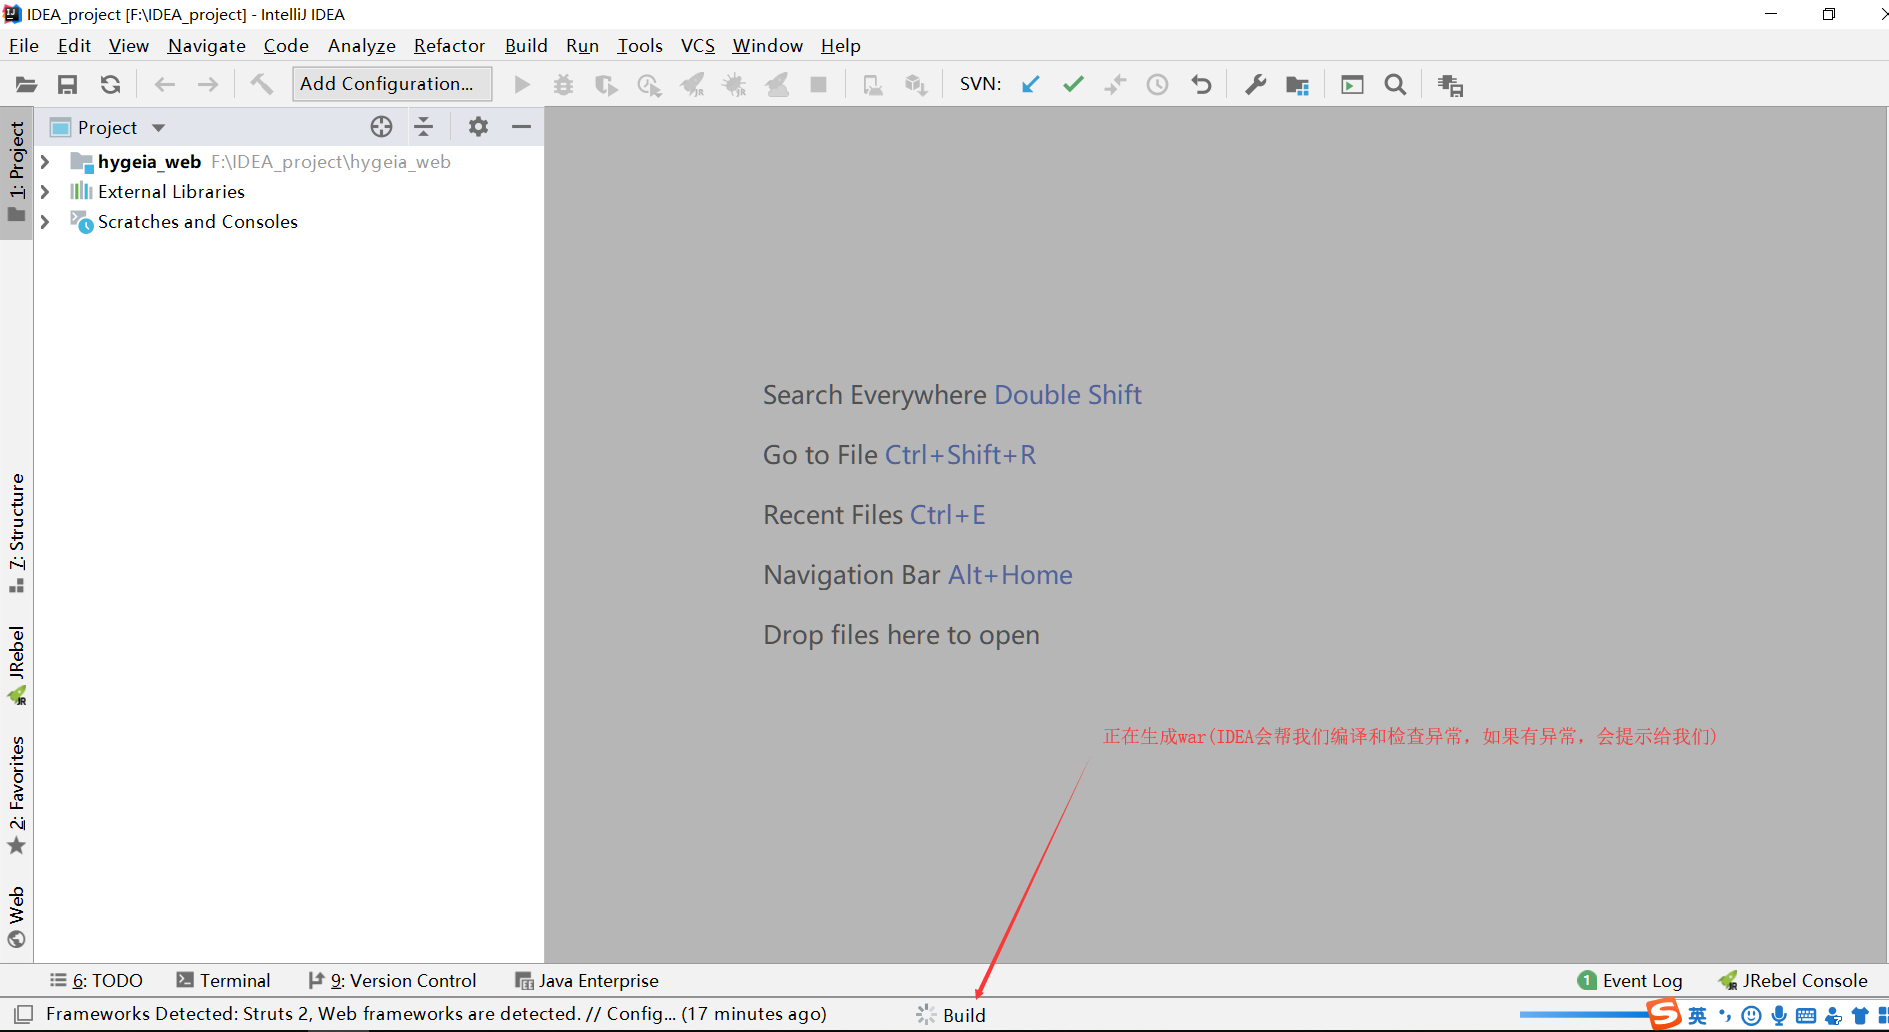The height and width of the screenshot is (1032, 1889).
Task: Open Project Structure folder icon
Action: tap(1297, 85)
